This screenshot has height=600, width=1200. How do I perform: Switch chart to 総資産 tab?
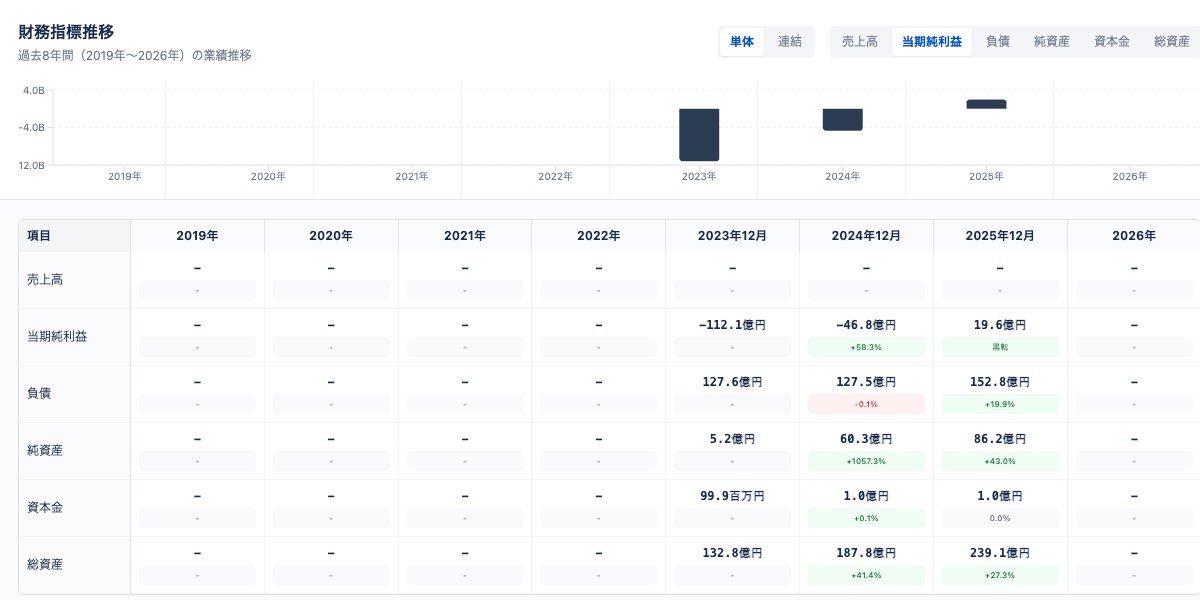[x=1172, y=42]
